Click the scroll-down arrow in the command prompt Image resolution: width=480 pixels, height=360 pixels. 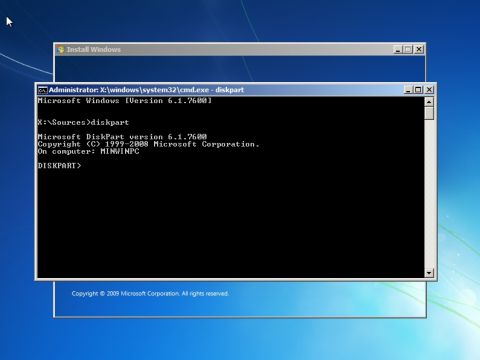click(429, 273)
